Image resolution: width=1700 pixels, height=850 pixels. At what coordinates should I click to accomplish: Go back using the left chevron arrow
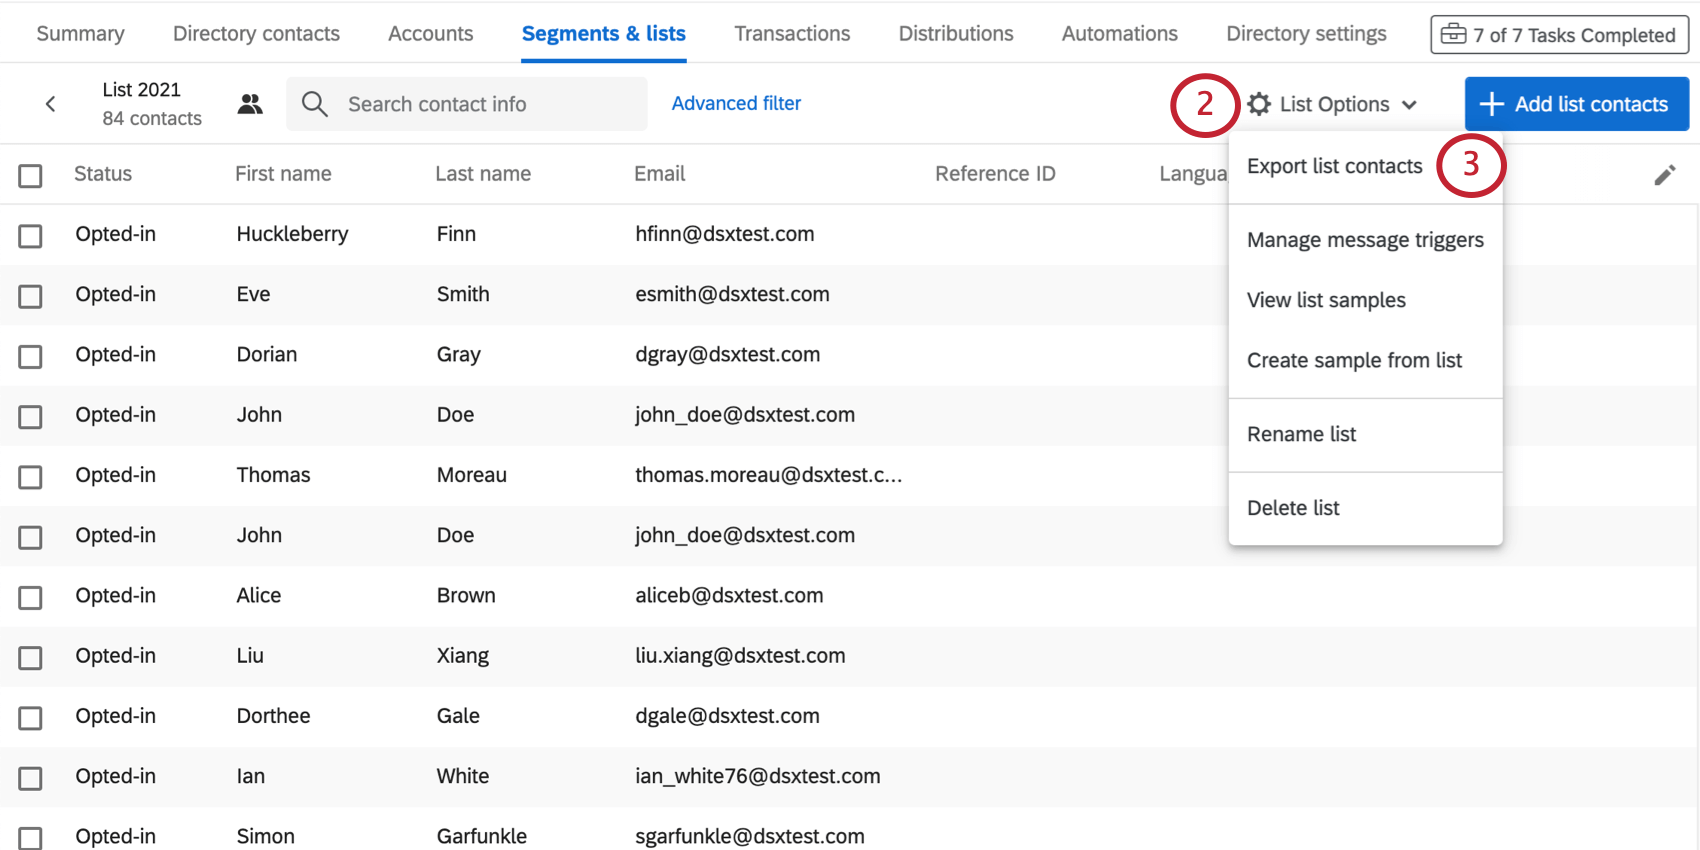click(50, 104)
